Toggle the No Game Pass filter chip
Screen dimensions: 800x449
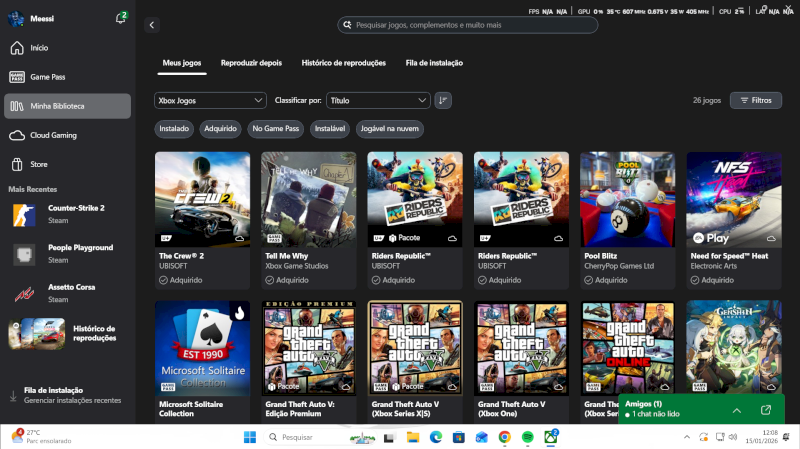[x=275, y=129]
